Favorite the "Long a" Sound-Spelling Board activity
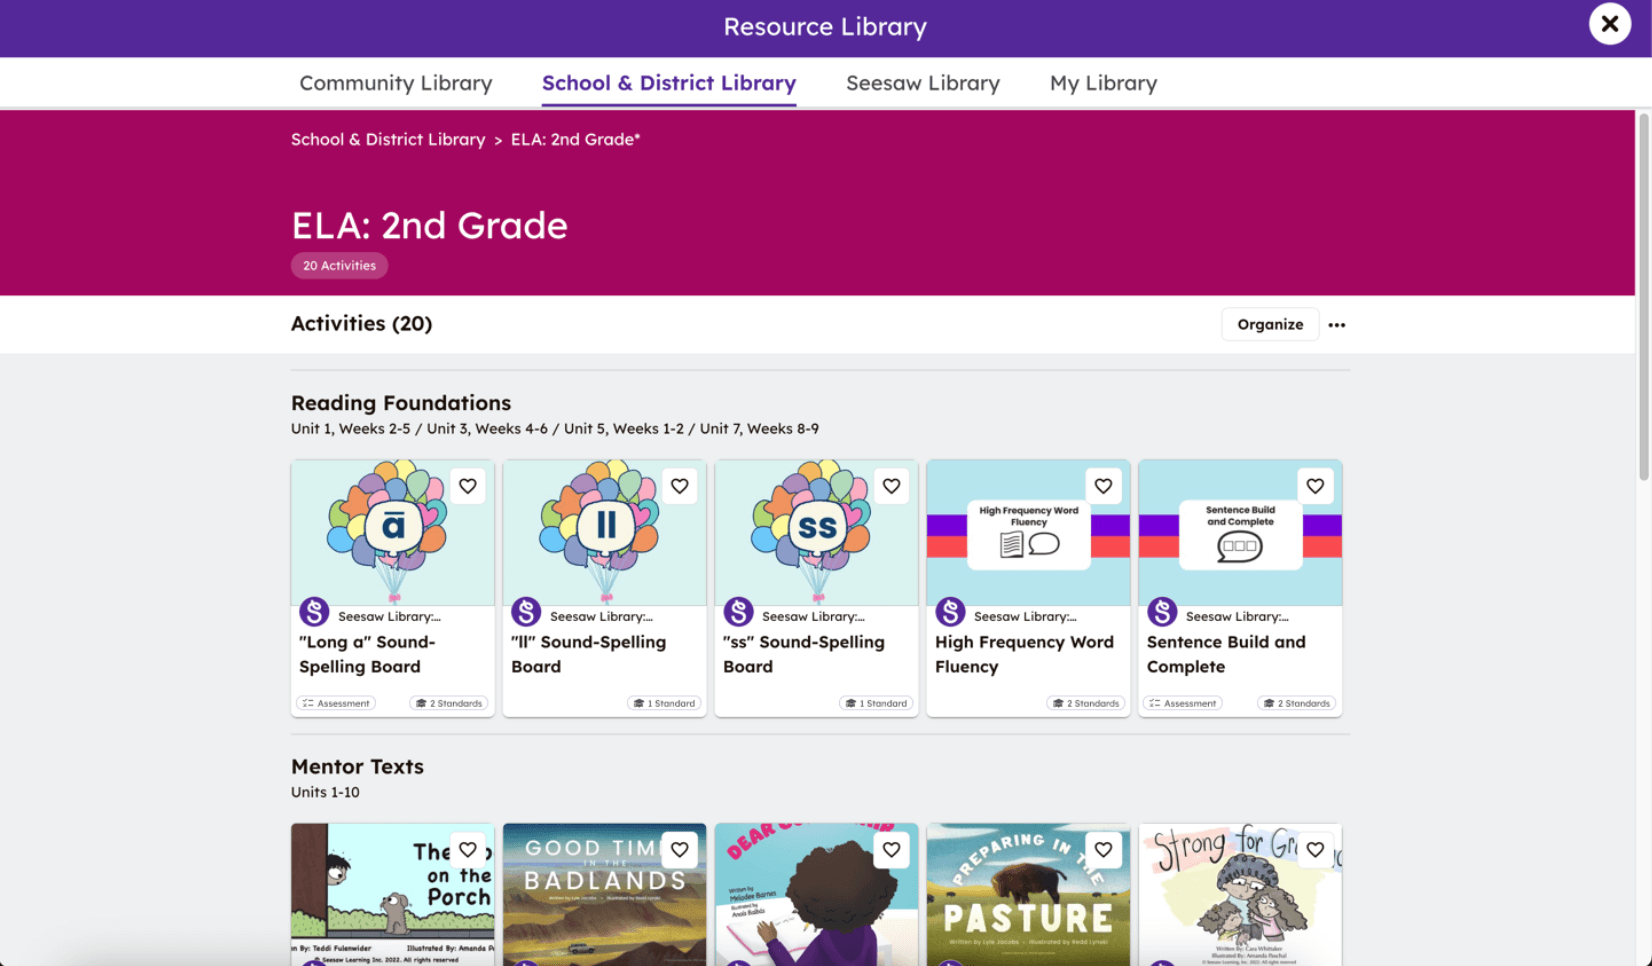This screenshot has height=966, width=1652. (x=467, y=486)
